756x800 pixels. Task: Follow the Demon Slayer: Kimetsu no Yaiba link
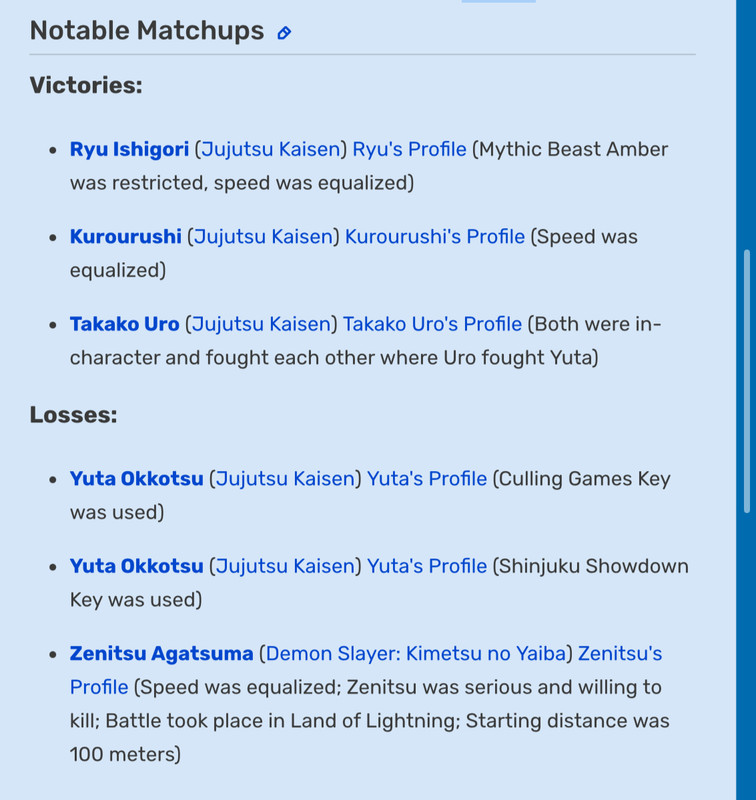pyautogui.click(x=416, y=654)
